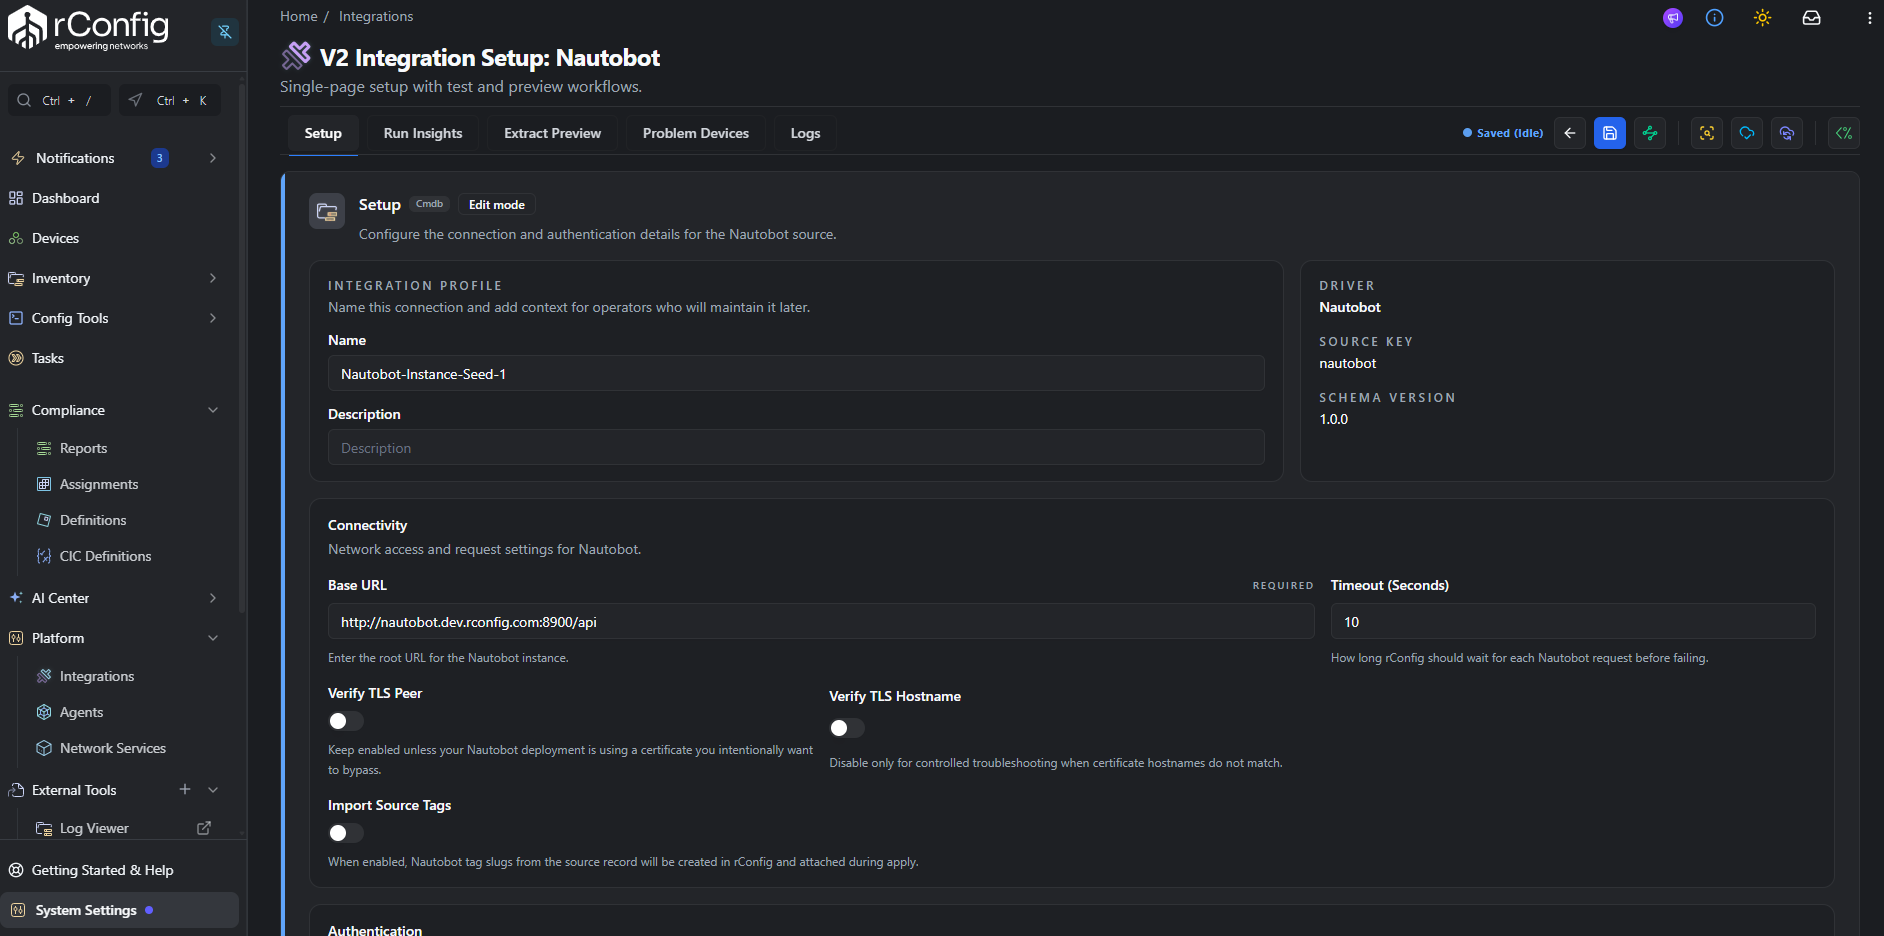1884x936 pixels.
Task: Expand the Notifications chevron
Action: click(213, 158)
